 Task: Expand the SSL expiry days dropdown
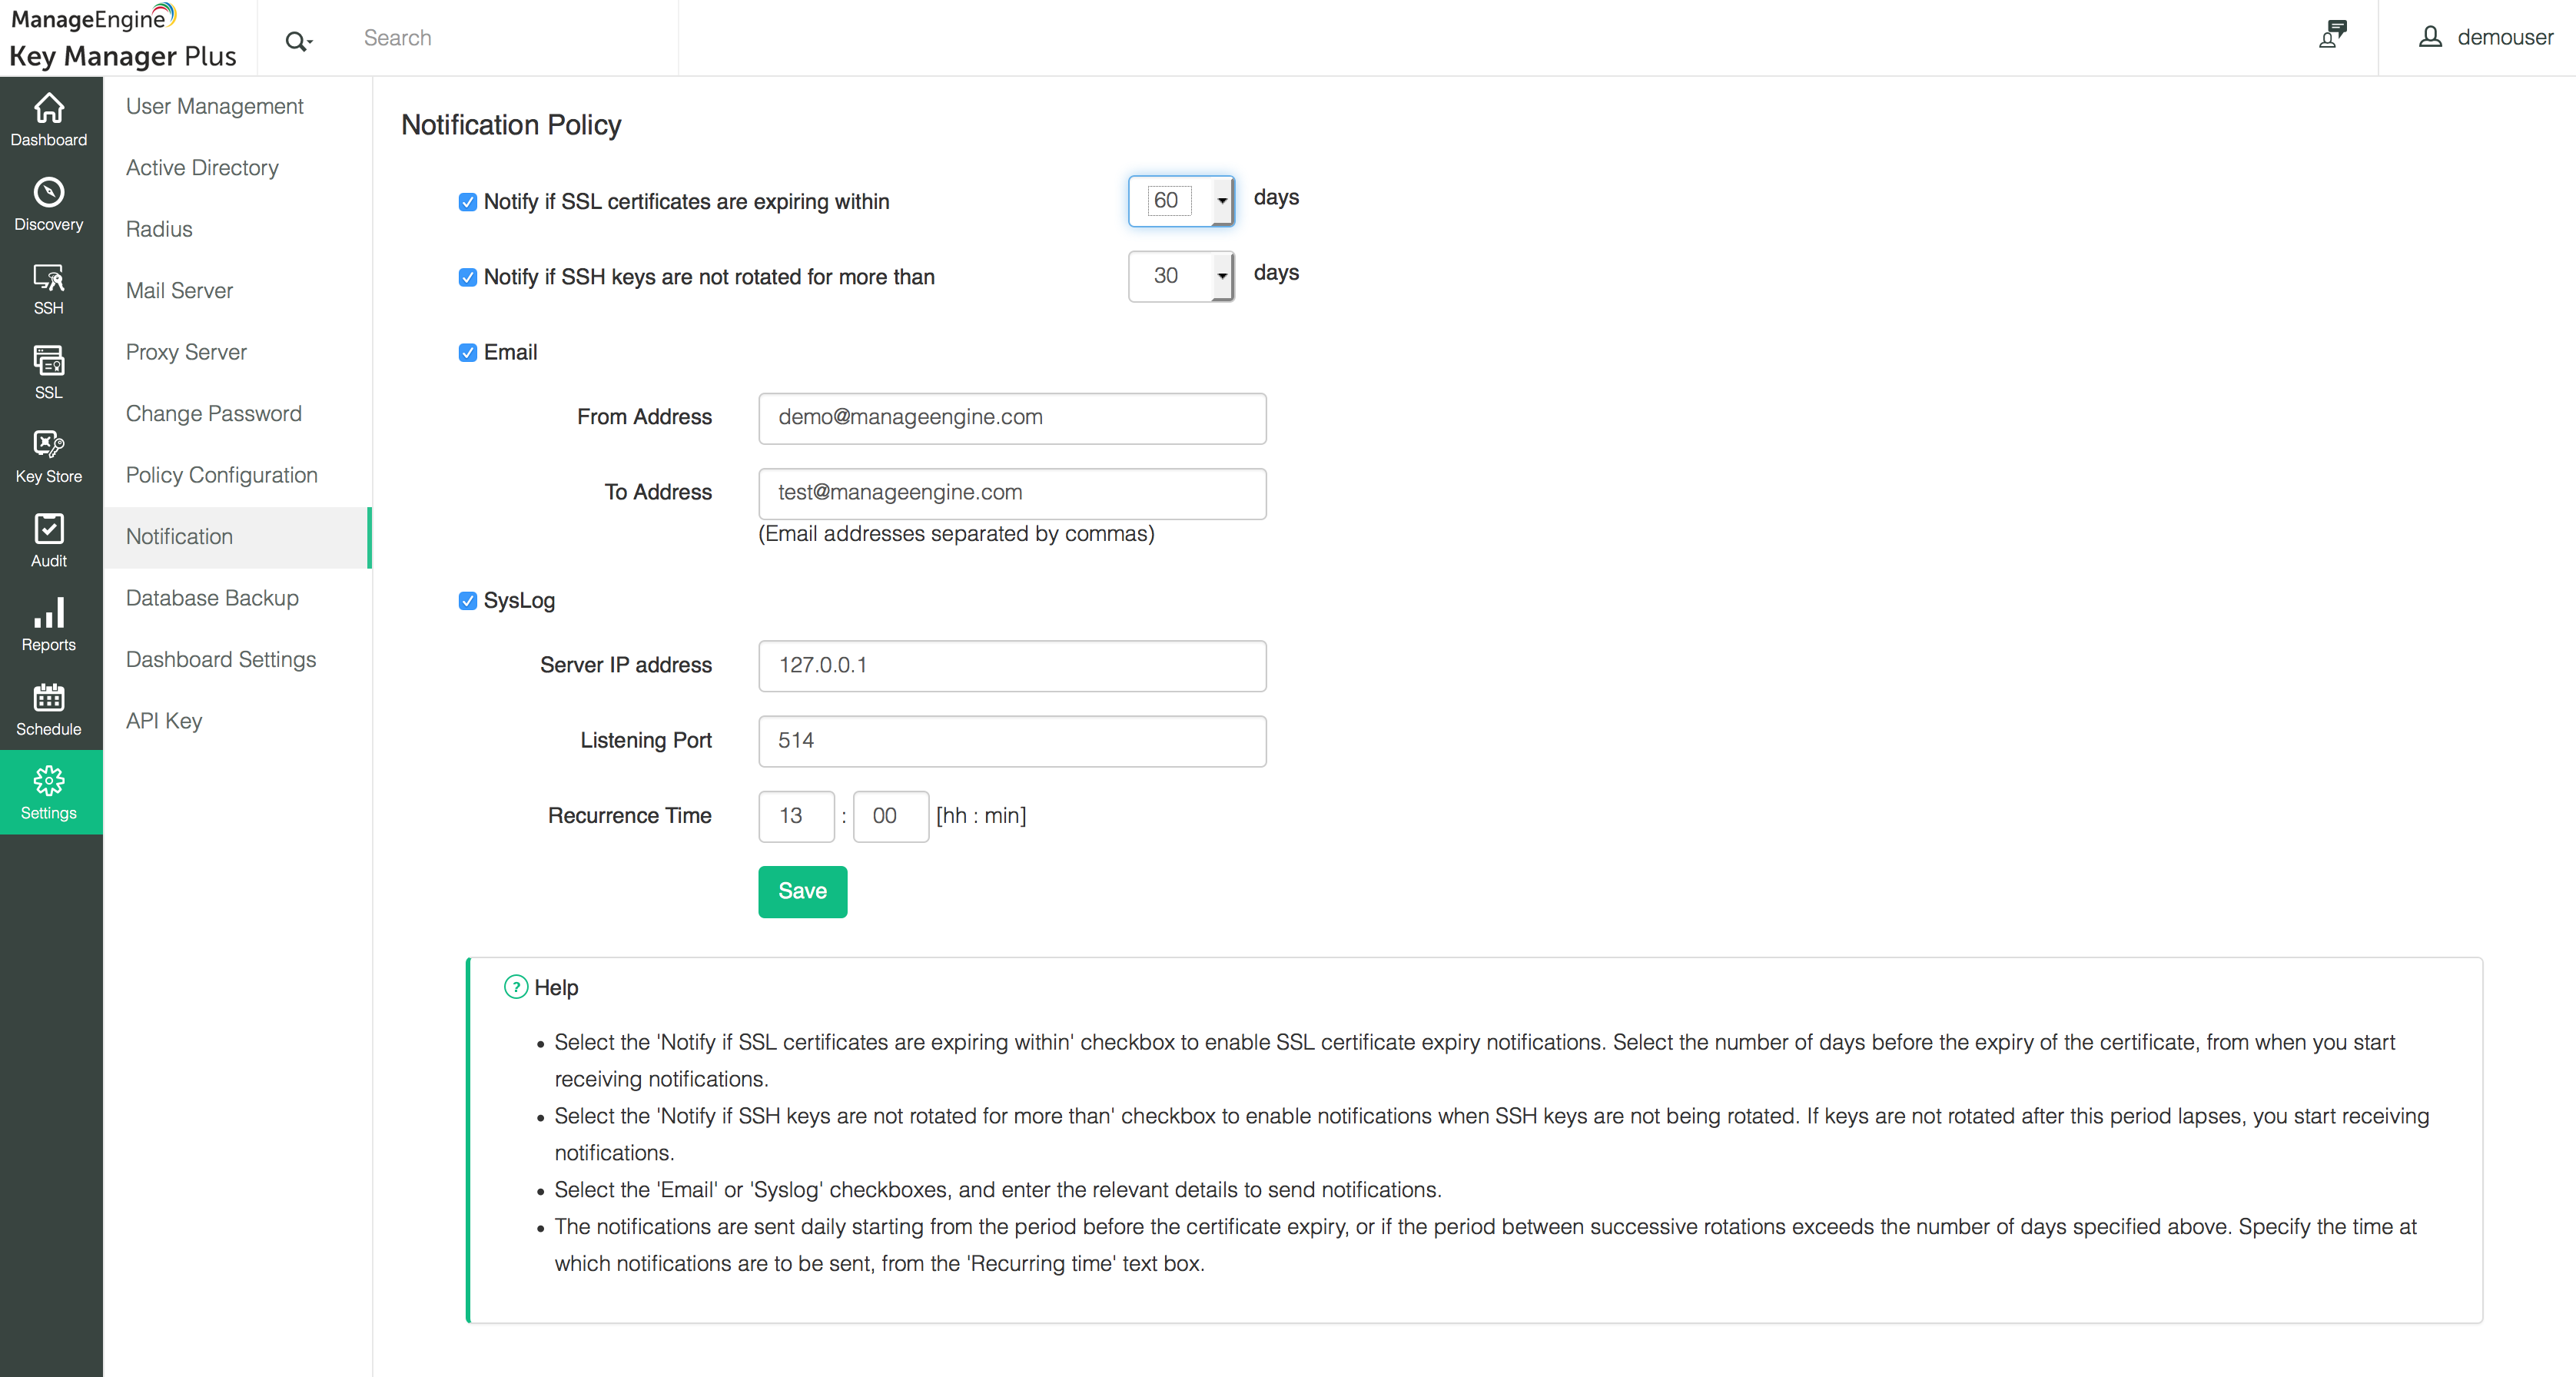(1221, 200)
